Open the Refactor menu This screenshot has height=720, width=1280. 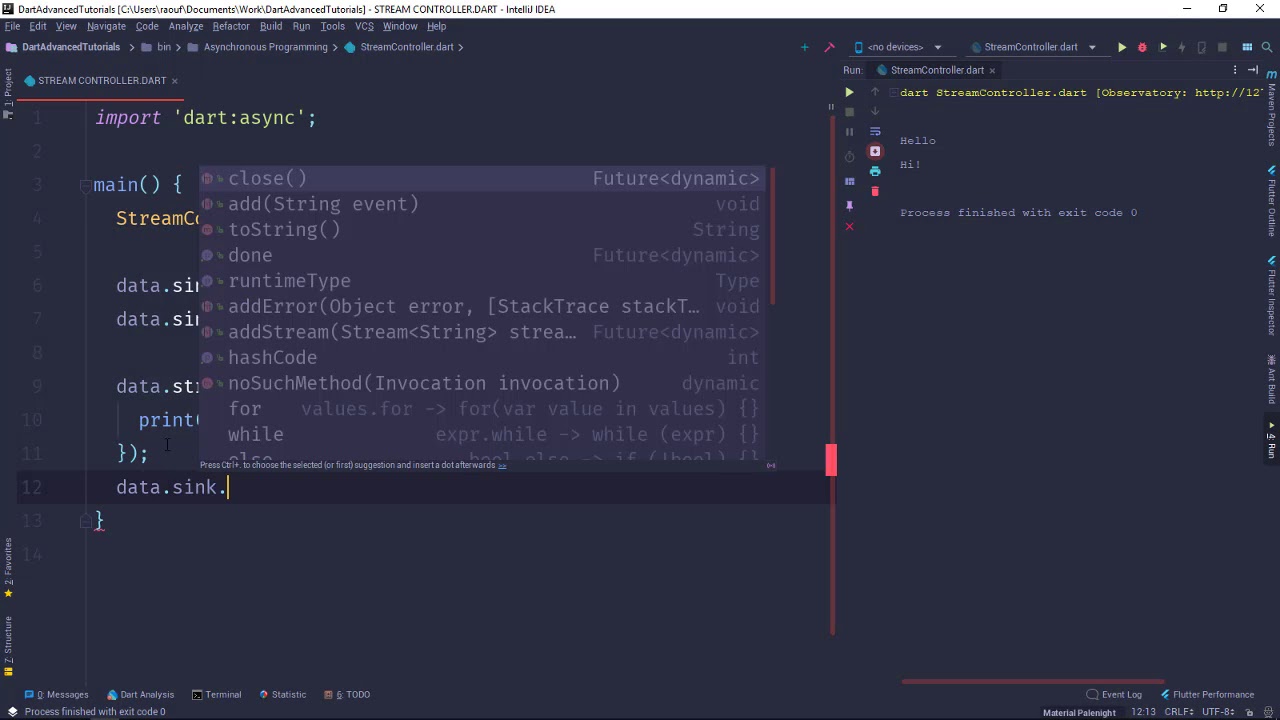(230, 26)
